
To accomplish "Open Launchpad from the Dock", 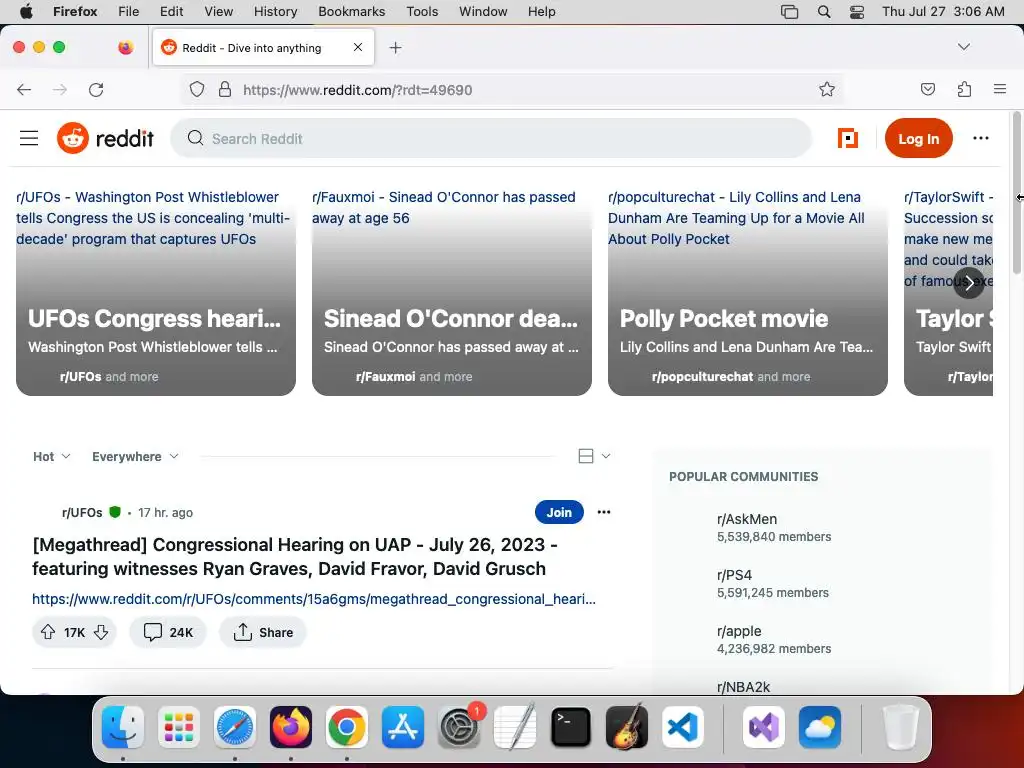I will pos(179,727).
